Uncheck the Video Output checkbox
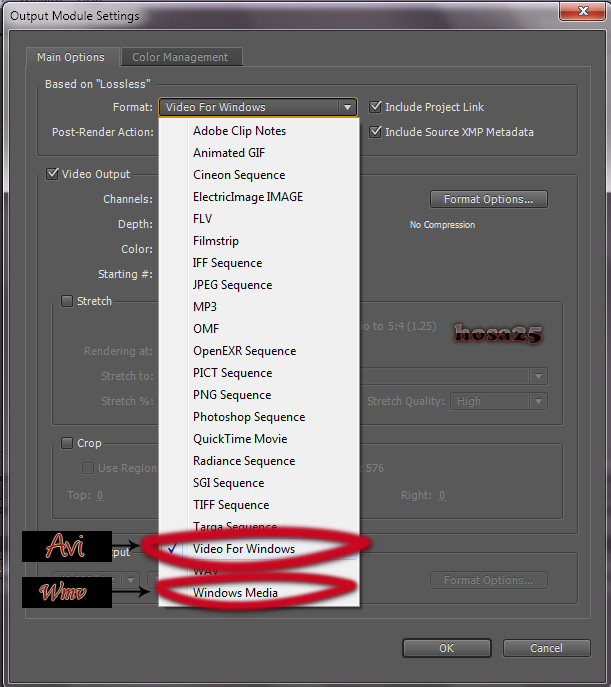 pyautogui.click(x=52, y=174)
